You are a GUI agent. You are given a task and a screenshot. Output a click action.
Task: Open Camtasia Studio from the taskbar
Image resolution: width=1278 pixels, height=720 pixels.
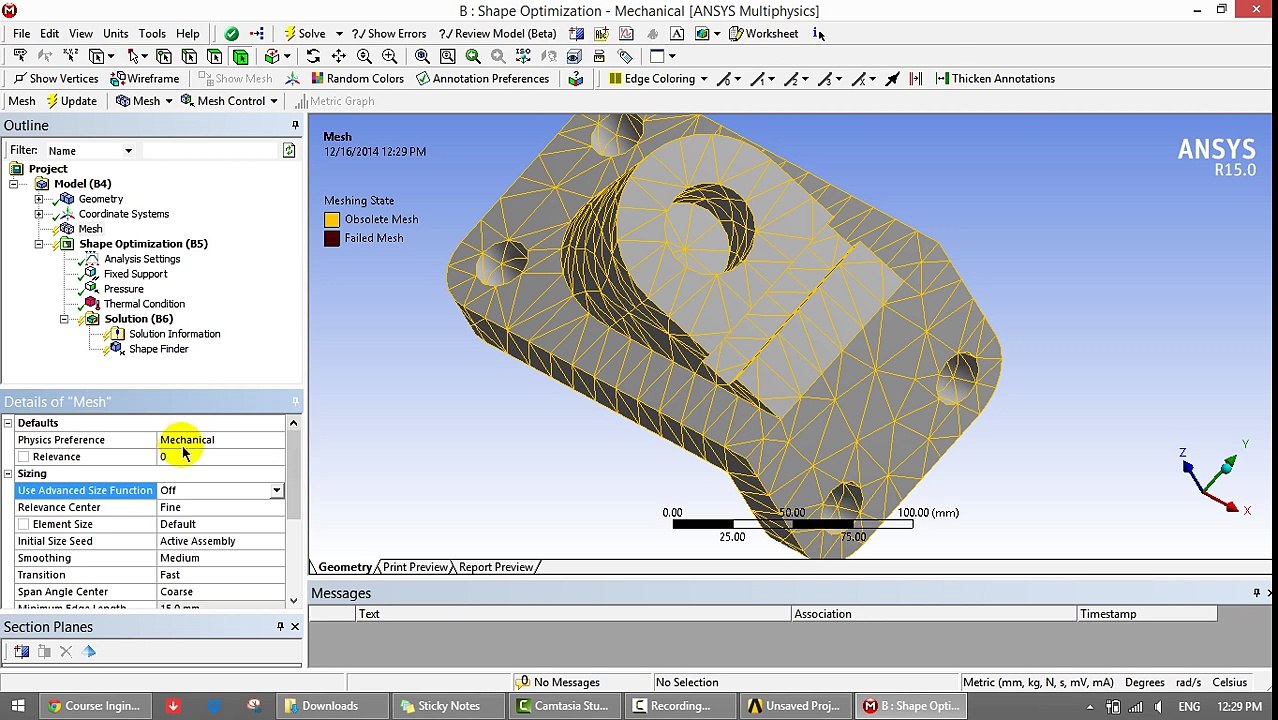pyautogui.click(x=562, y=706)
